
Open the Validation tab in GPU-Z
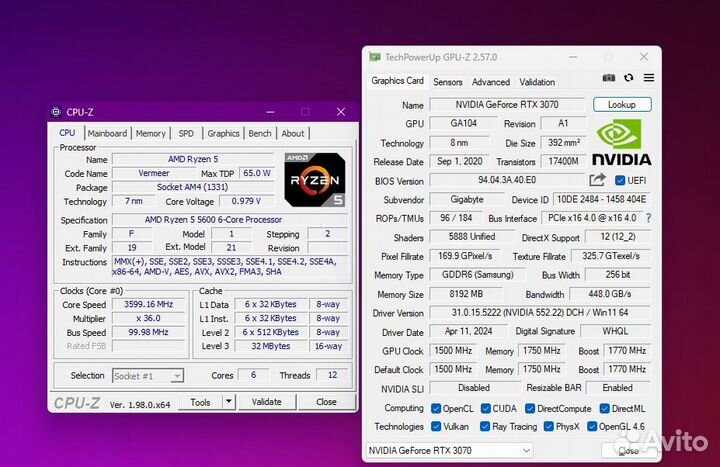(x=537, y=82)
